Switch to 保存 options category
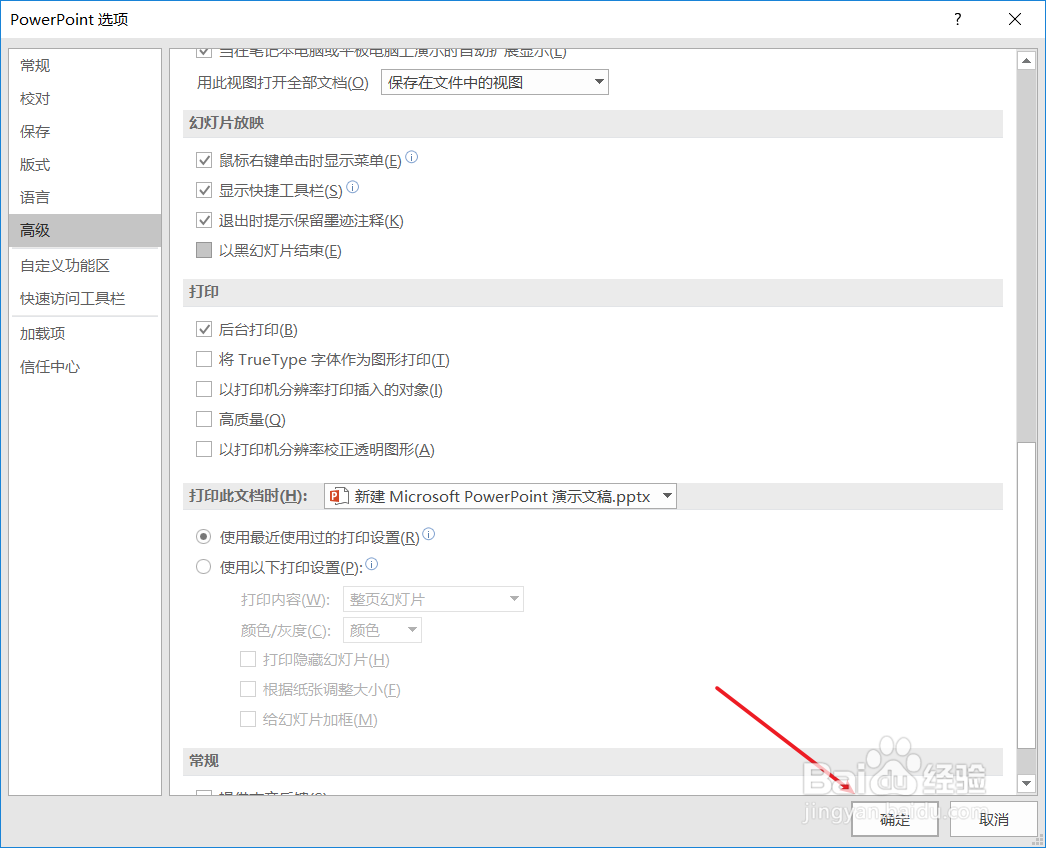Screen dimensions: 1046x848 [x=85, y=131]
